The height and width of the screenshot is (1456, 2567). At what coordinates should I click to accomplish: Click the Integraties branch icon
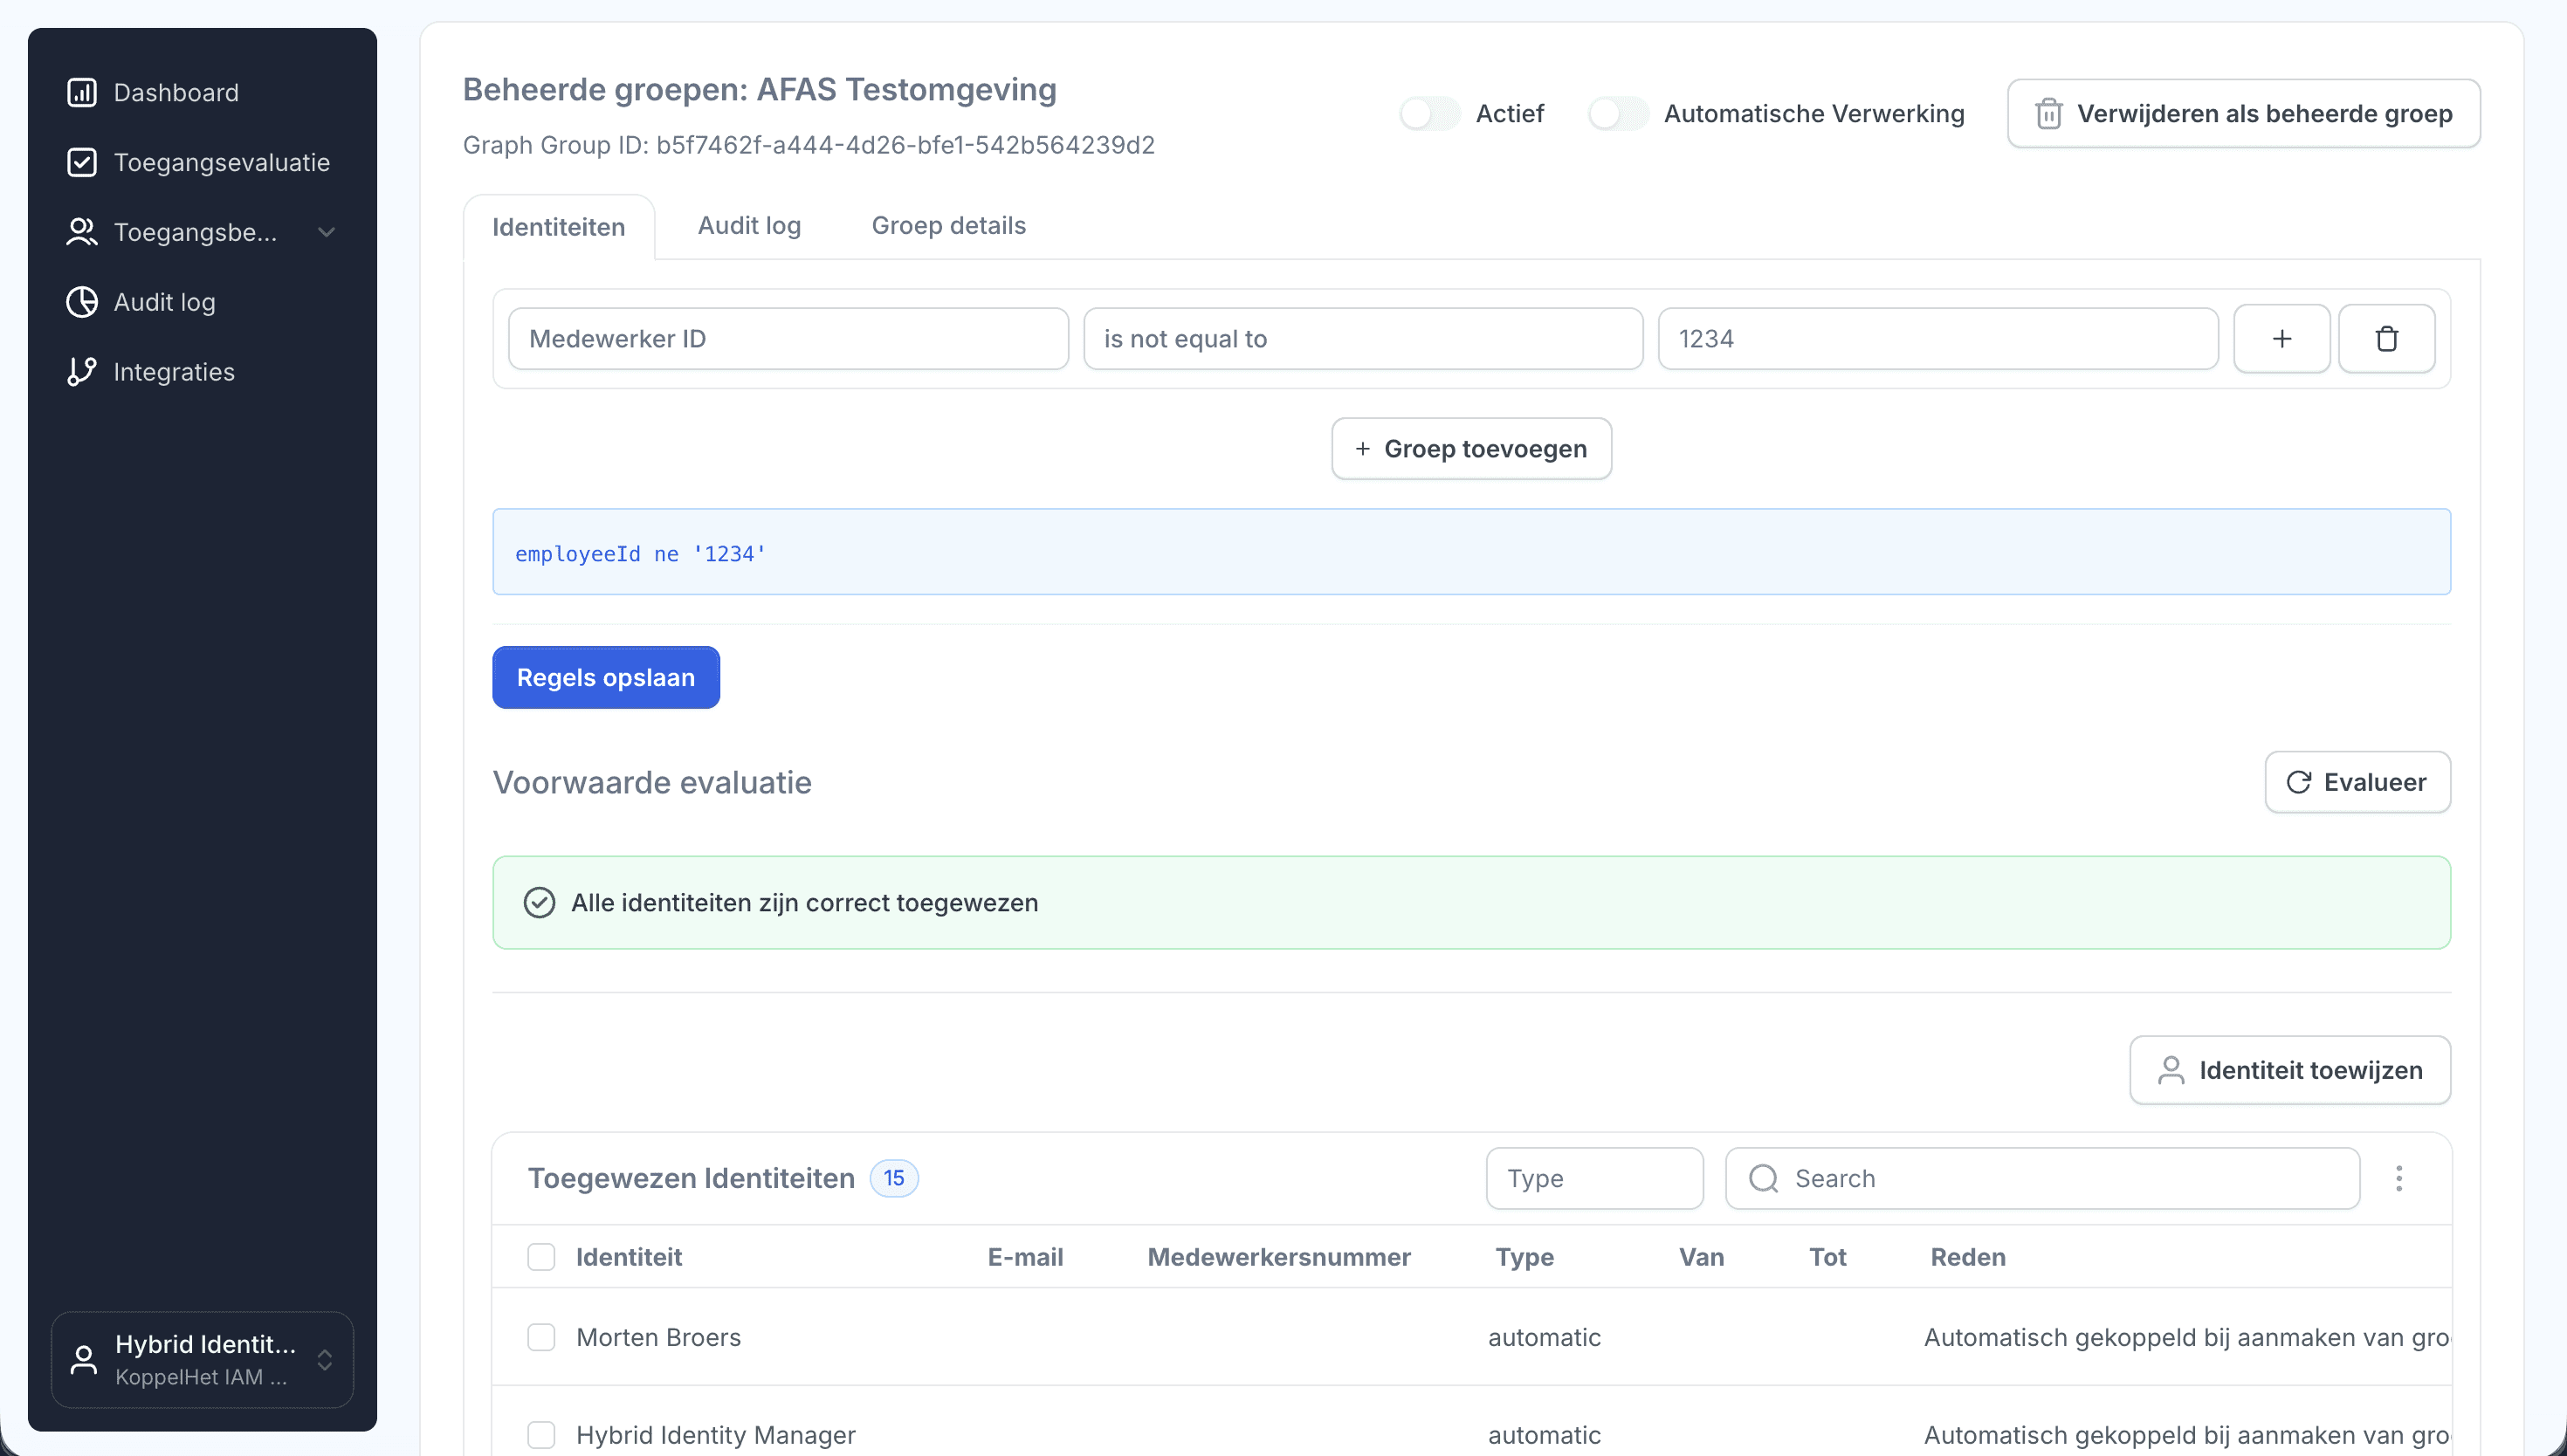click(81, 371)
